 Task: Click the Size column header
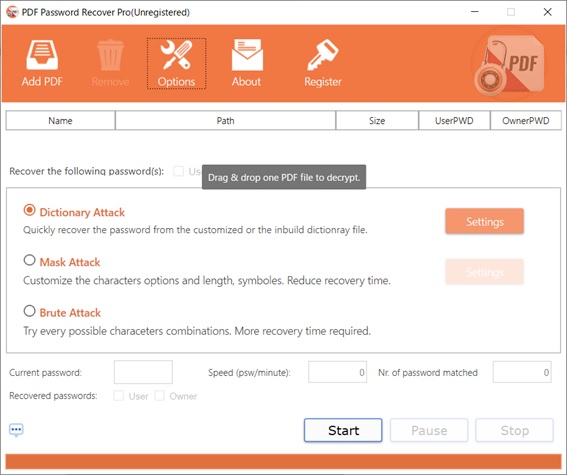[377, 120]
